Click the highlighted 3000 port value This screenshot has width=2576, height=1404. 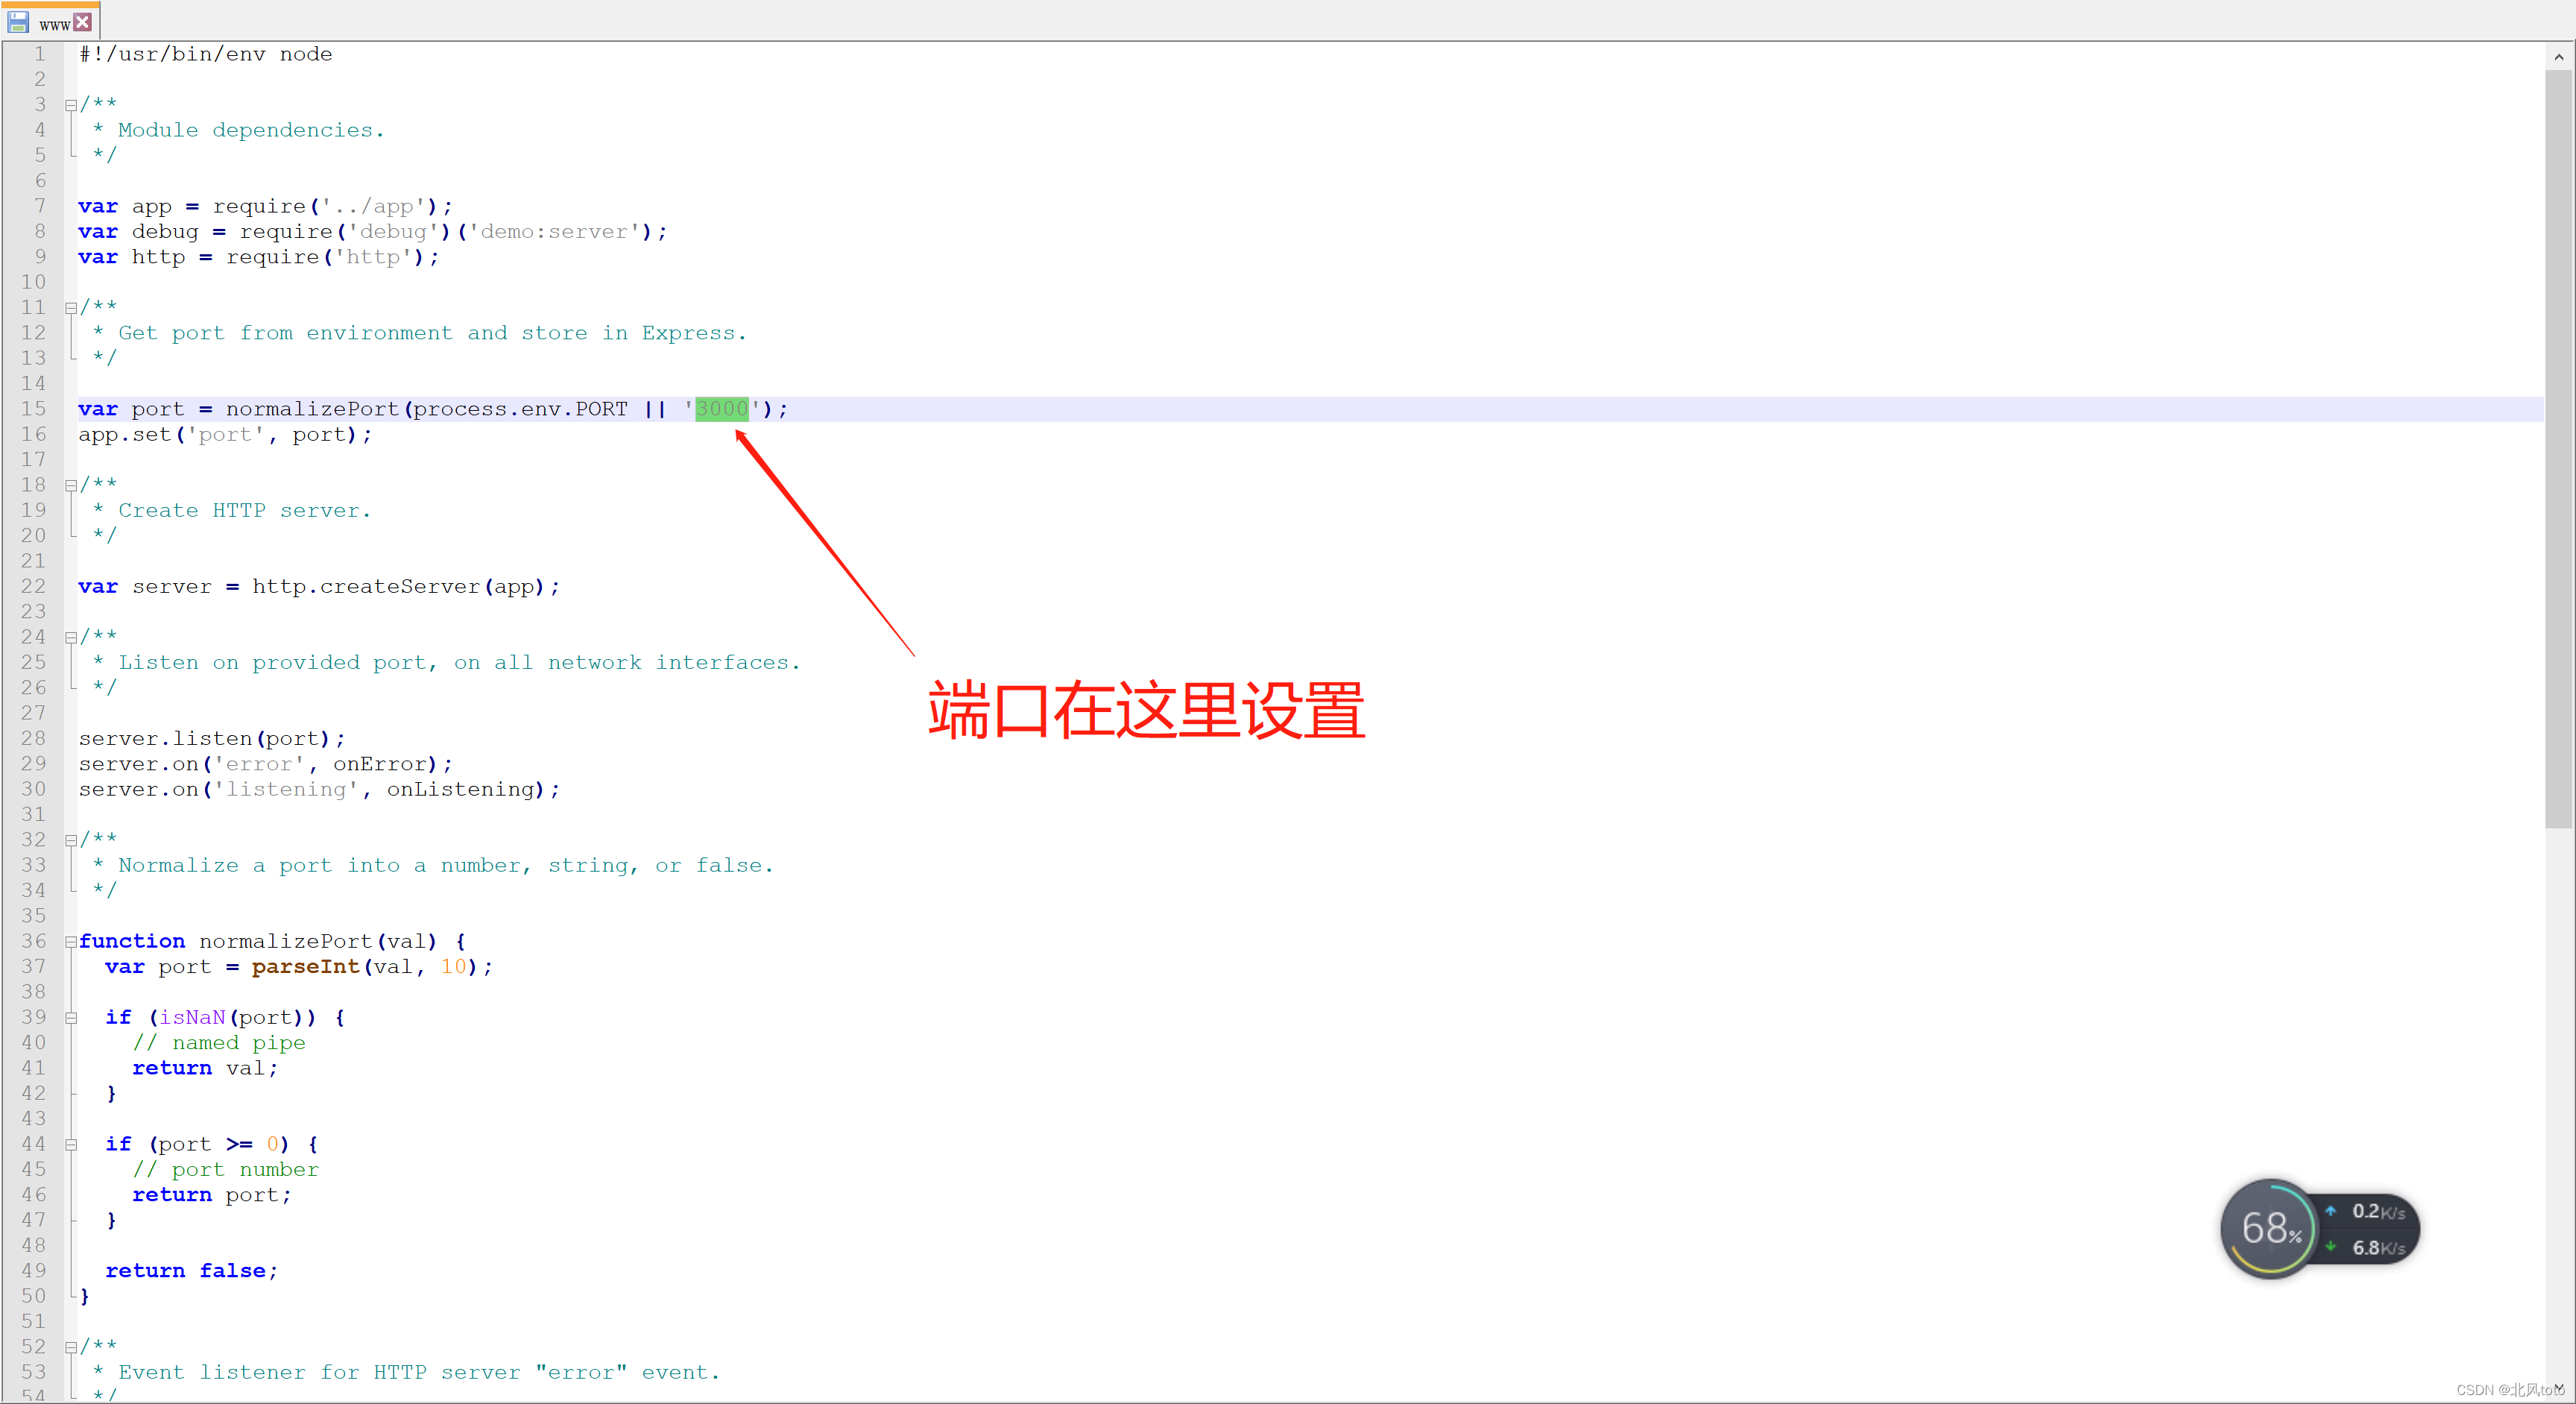click(721, 409)
